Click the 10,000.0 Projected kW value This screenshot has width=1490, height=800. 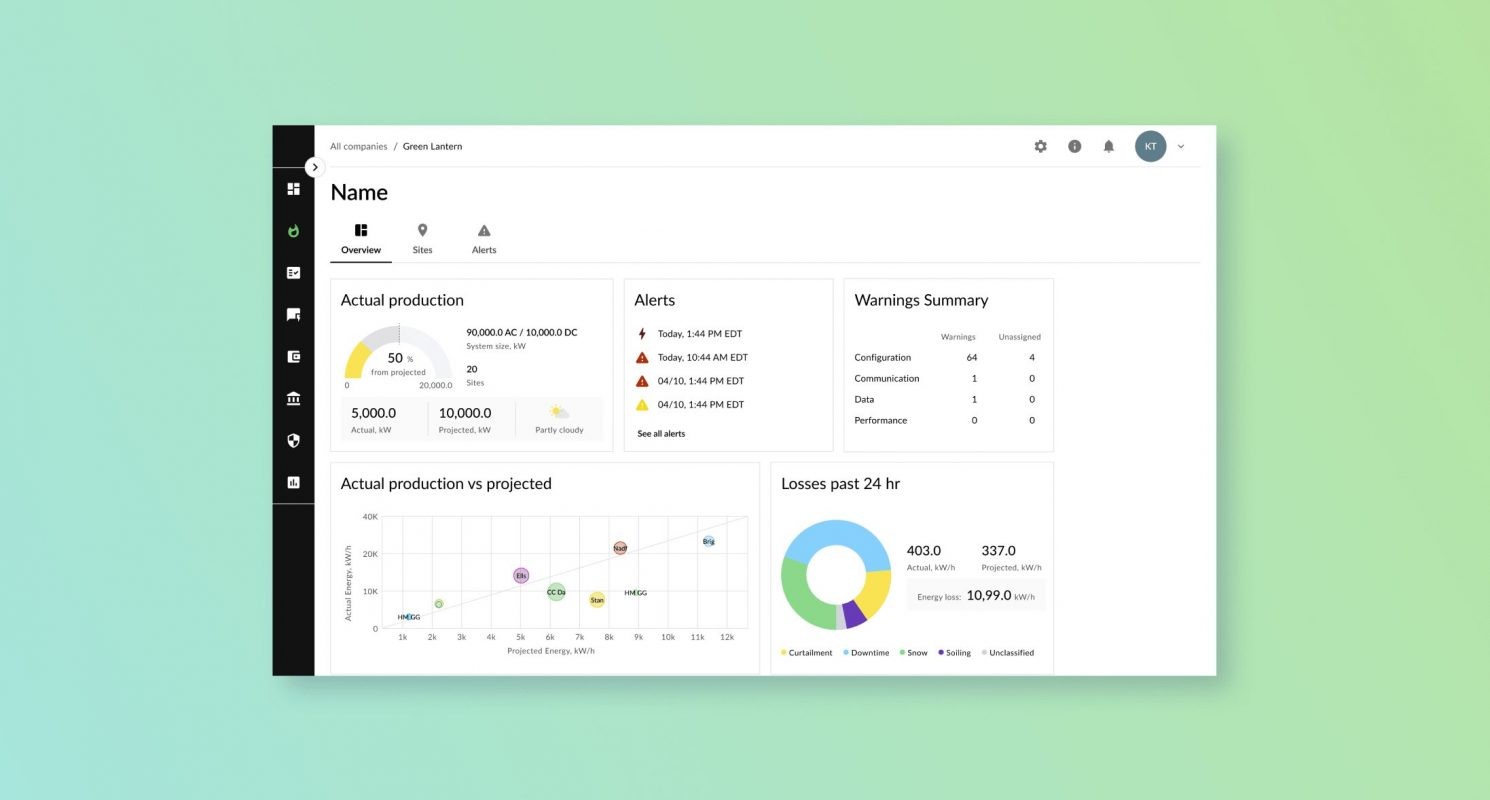[465, 412]
